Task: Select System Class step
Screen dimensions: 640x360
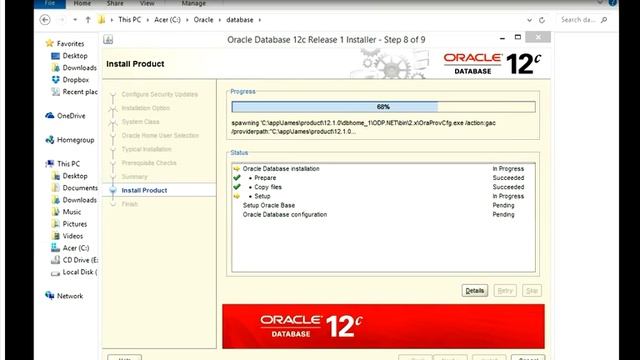Action: pyautogui.click(x=140, y=122)
